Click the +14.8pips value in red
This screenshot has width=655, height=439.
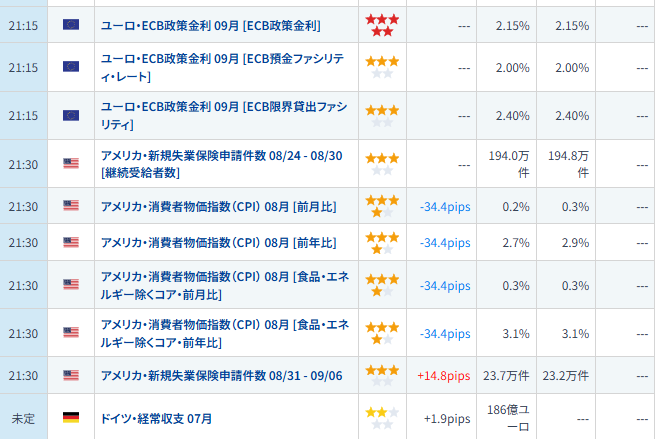tap(443, 375)
